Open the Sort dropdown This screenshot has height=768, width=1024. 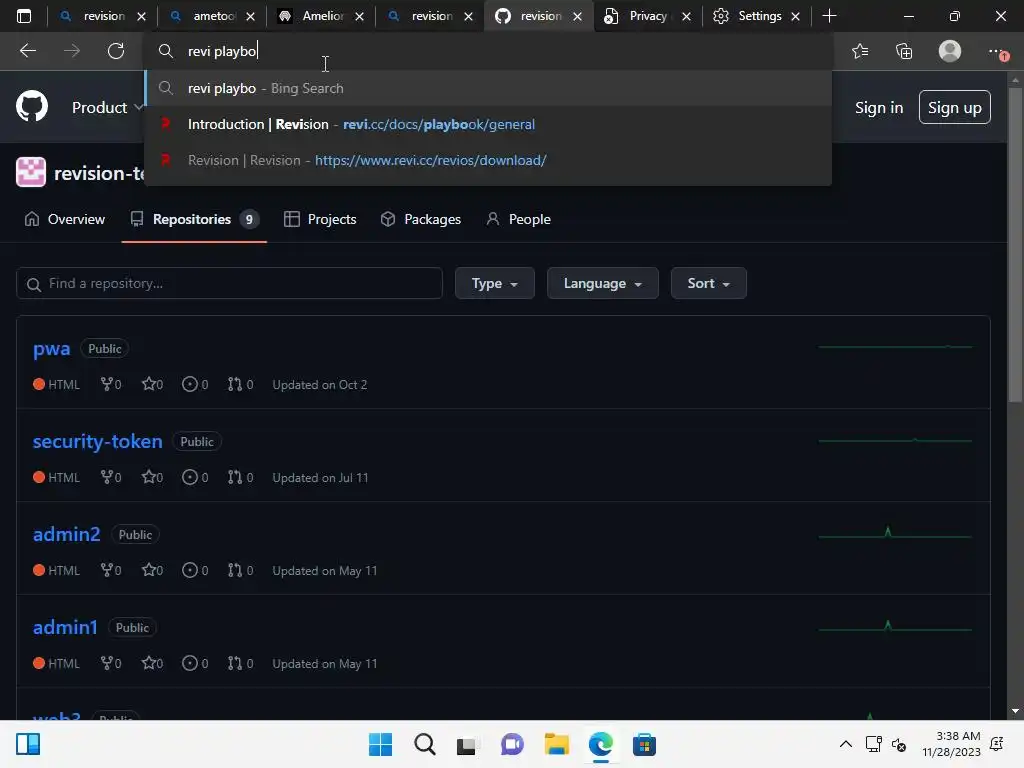click(x=709, y=283)
